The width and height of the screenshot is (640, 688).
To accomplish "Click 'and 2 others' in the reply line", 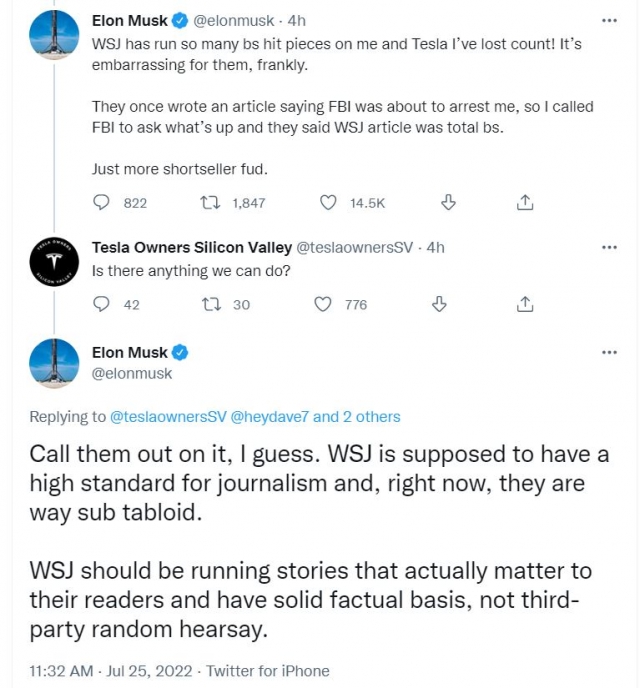I will [356, 416].
